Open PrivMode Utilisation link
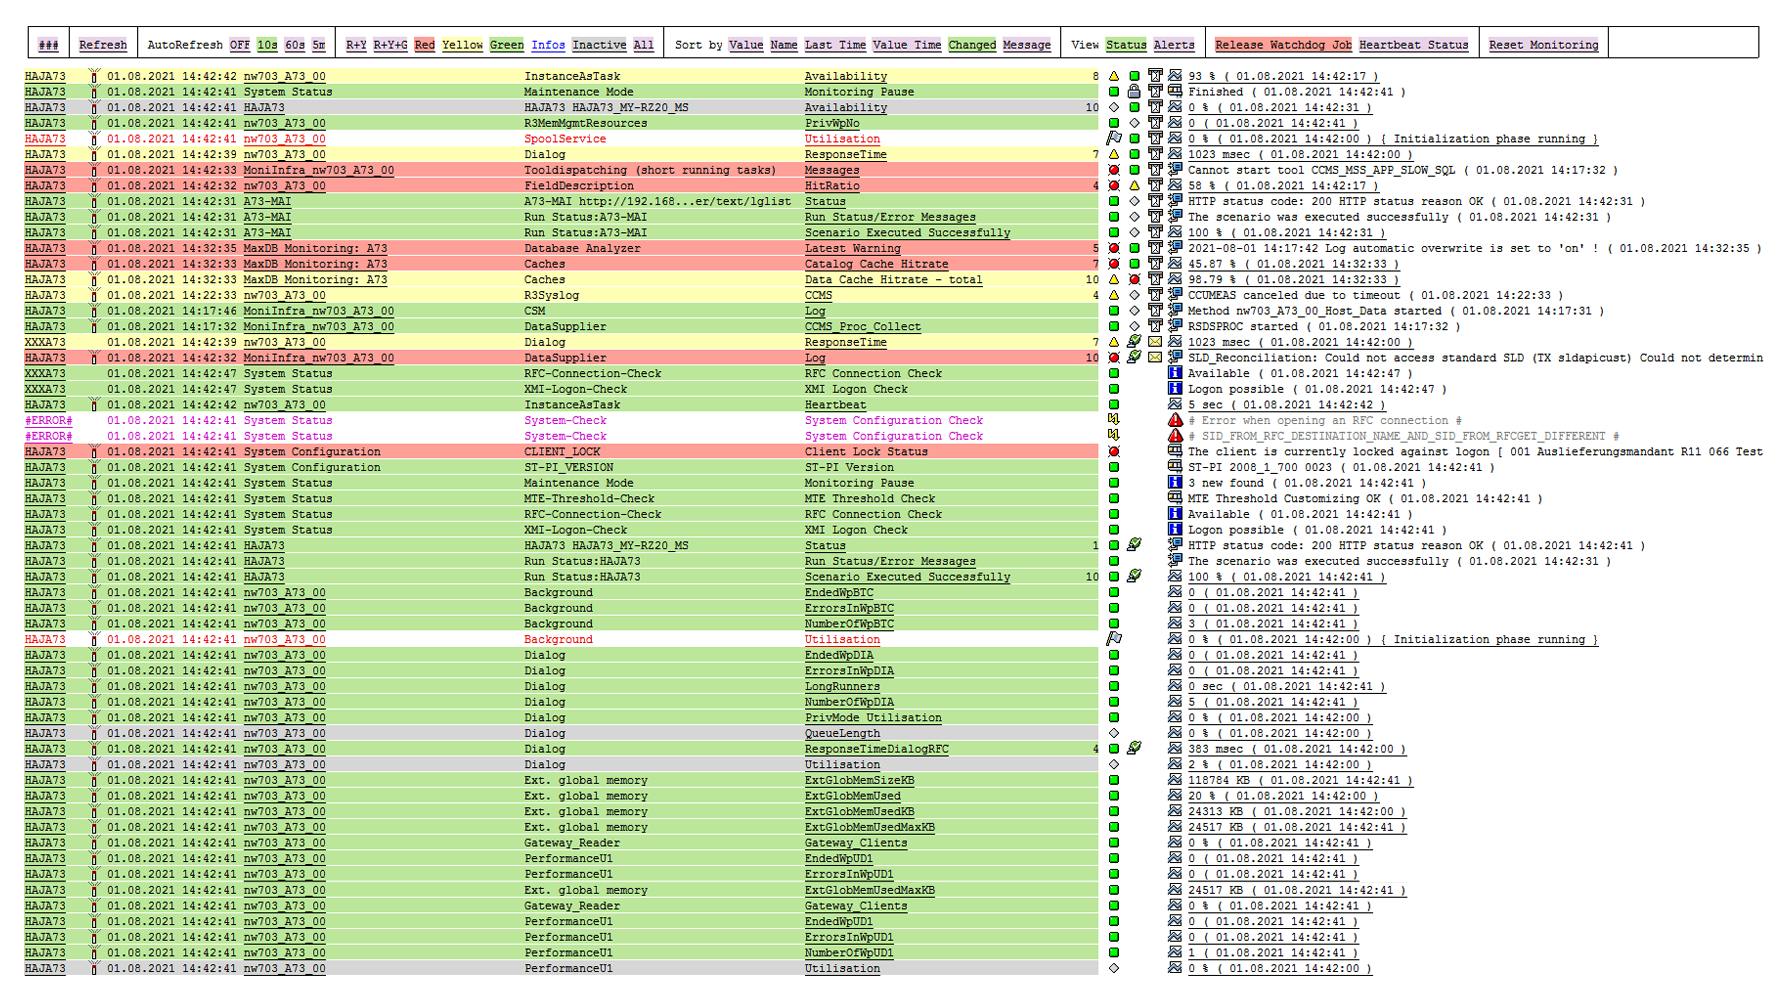This screenshot has height=1005, width=1786. pos(873,718)
